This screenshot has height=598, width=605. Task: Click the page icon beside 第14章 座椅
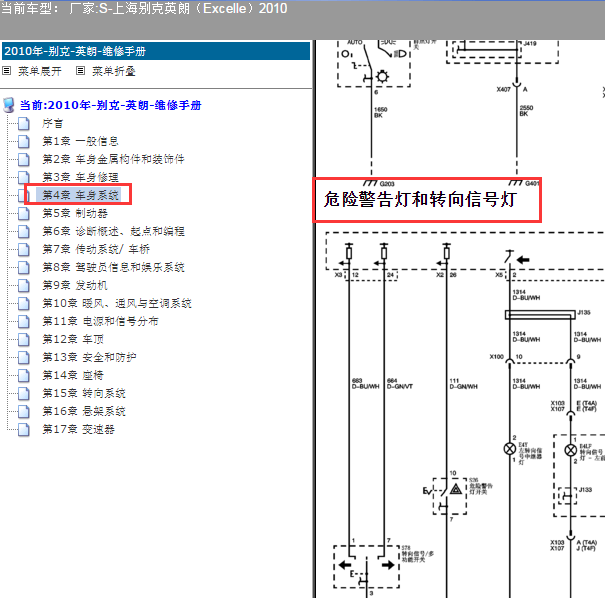click(24, 375)
